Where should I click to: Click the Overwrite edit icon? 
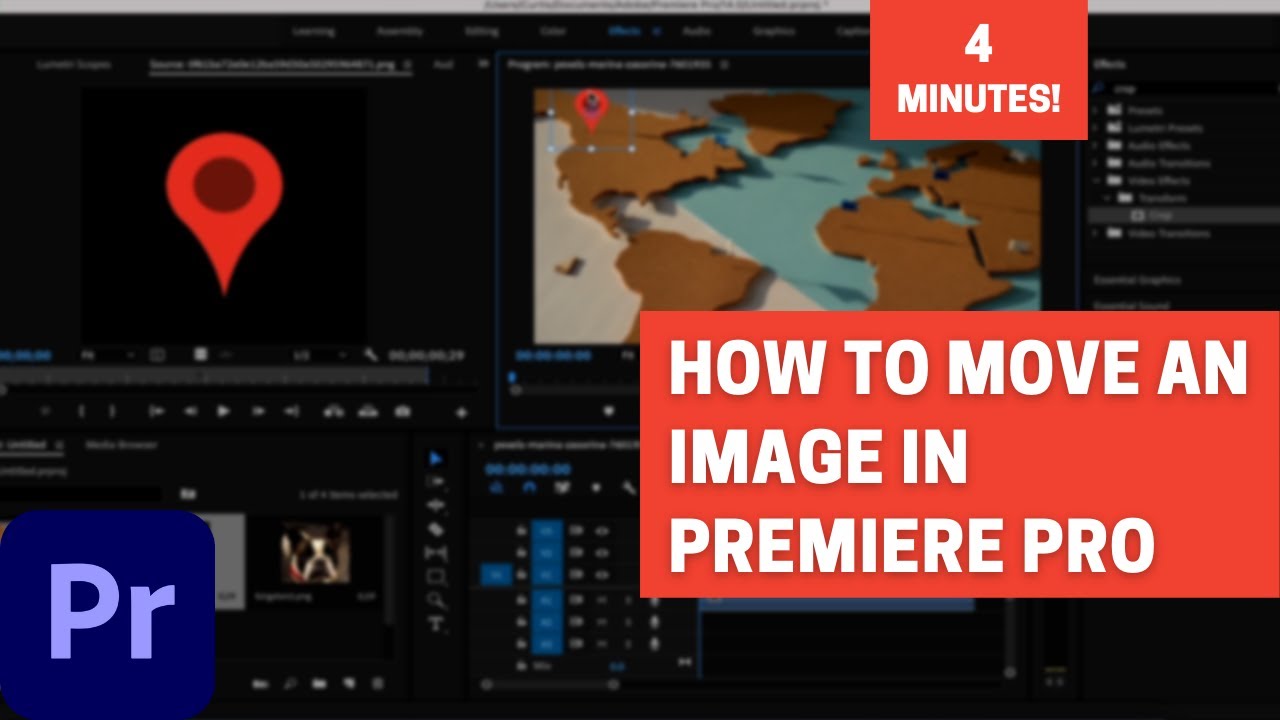tap(368, 411)
